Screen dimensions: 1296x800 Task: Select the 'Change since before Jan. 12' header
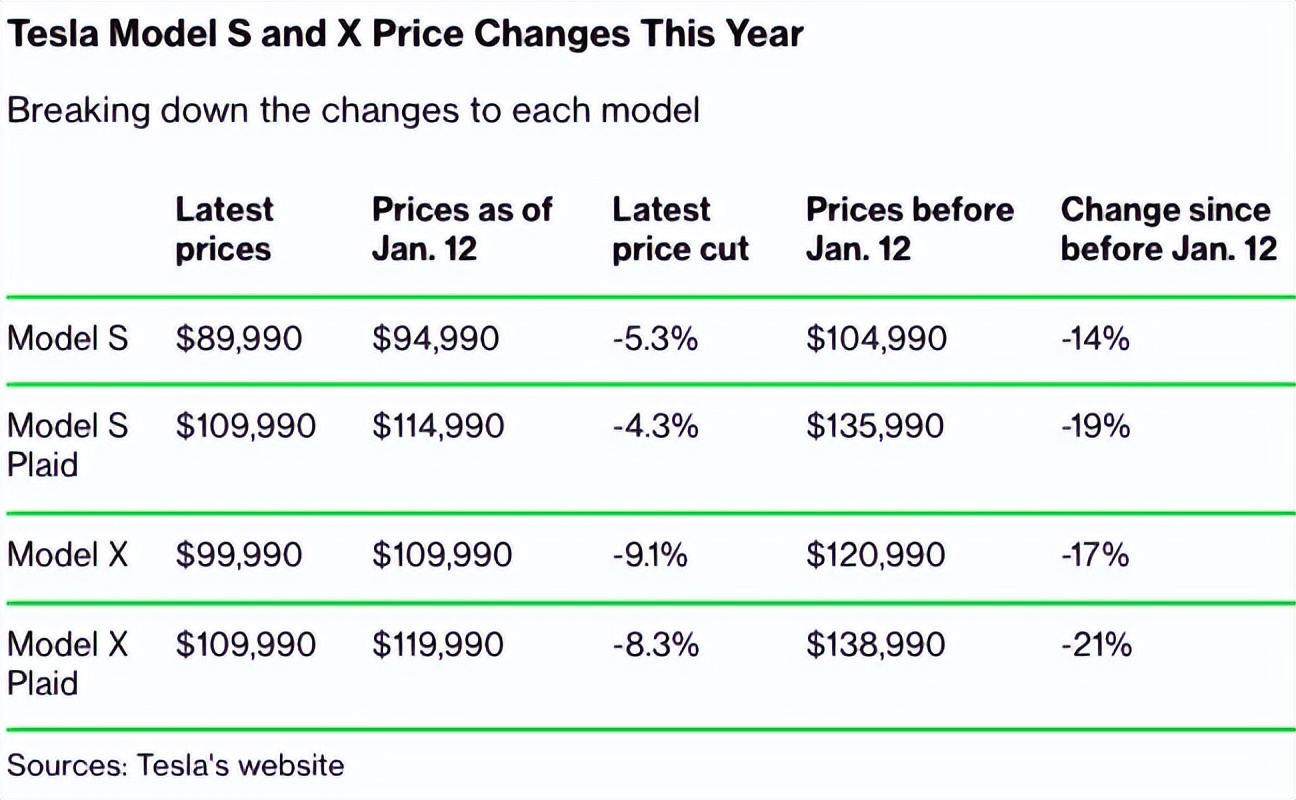click(x=1168, y=229)
